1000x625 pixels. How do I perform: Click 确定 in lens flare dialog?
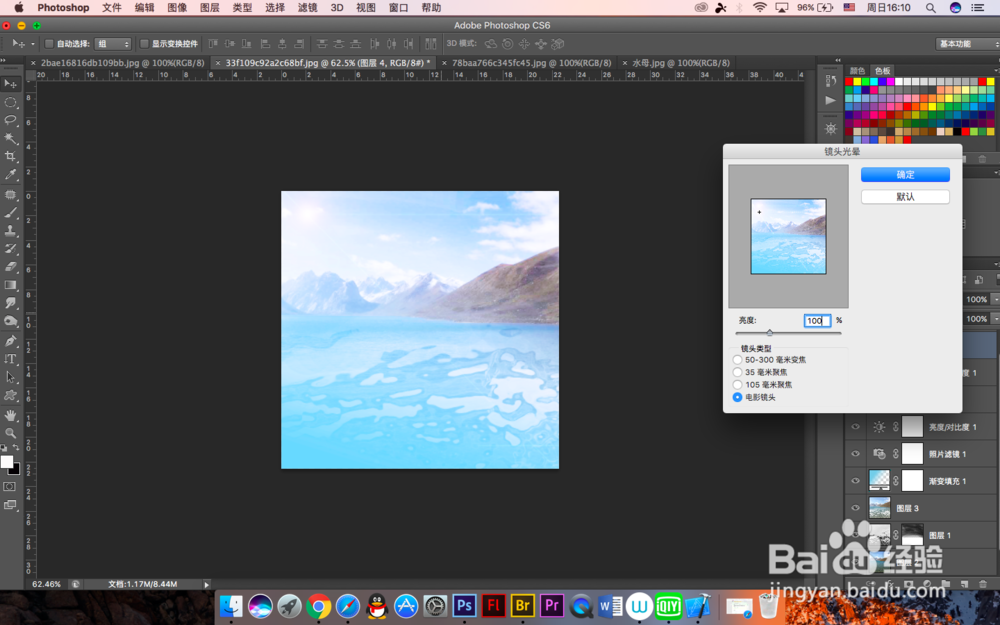click(x=905, y=174)
